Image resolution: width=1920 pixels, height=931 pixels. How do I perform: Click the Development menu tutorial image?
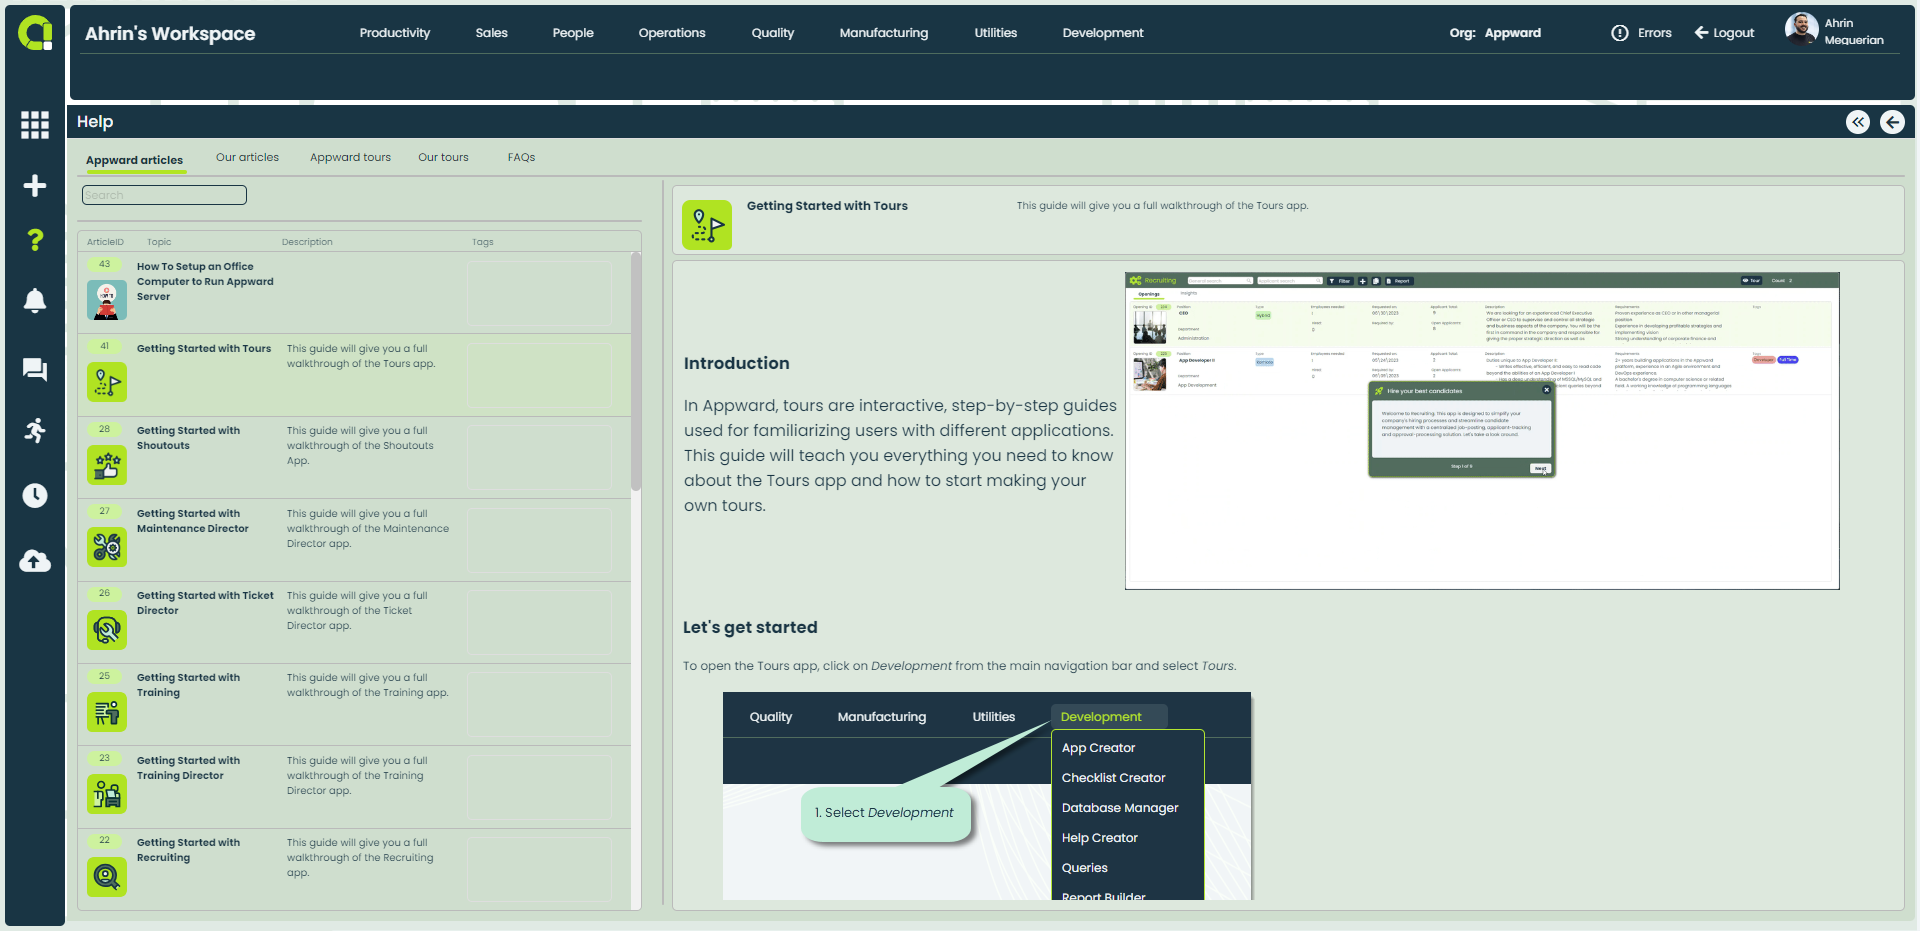(x=987, y=796)
